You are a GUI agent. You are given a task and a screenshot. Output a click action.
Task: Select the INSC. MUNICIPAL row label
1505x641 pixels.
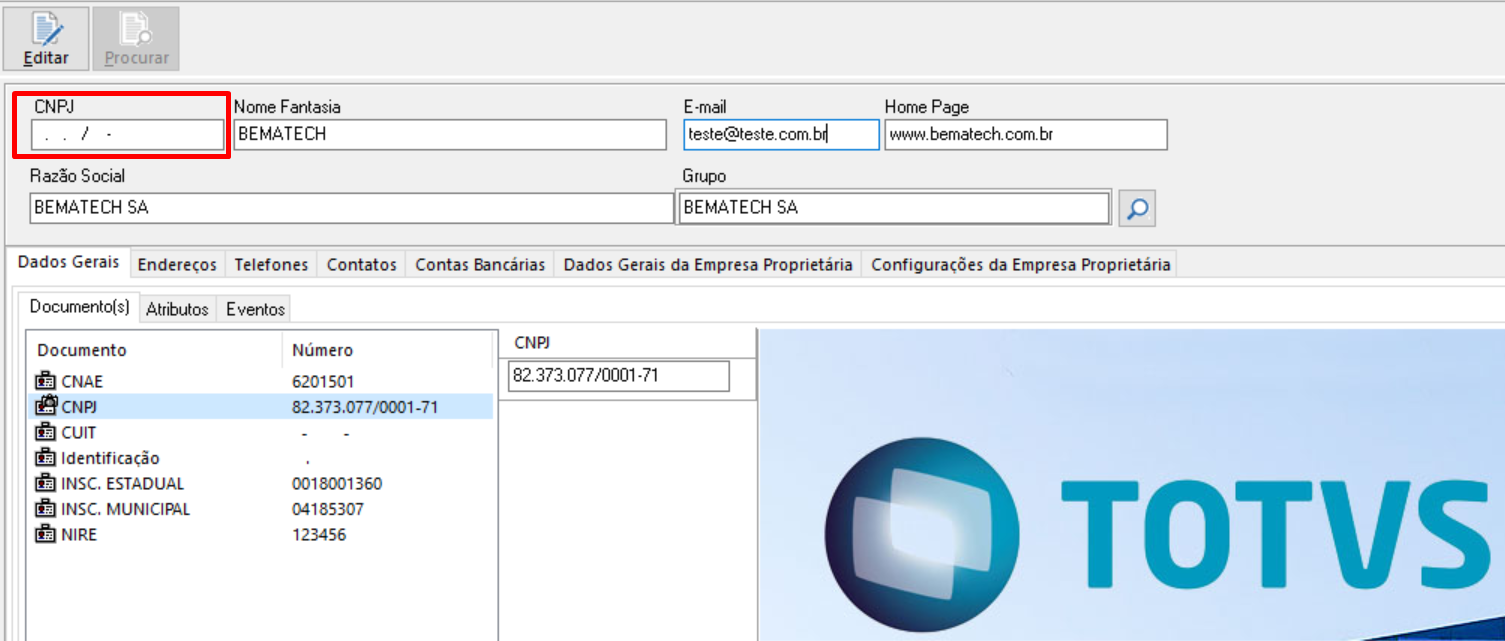125,510
